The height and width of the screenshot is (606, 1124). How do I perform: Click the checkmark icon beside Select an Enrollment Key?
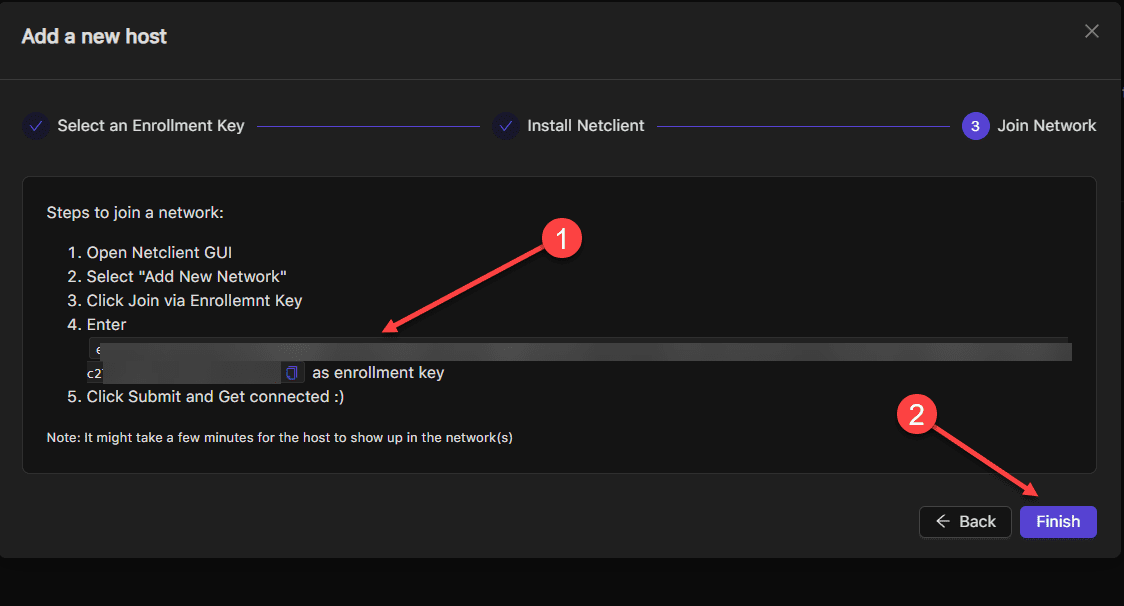[36, 126]
